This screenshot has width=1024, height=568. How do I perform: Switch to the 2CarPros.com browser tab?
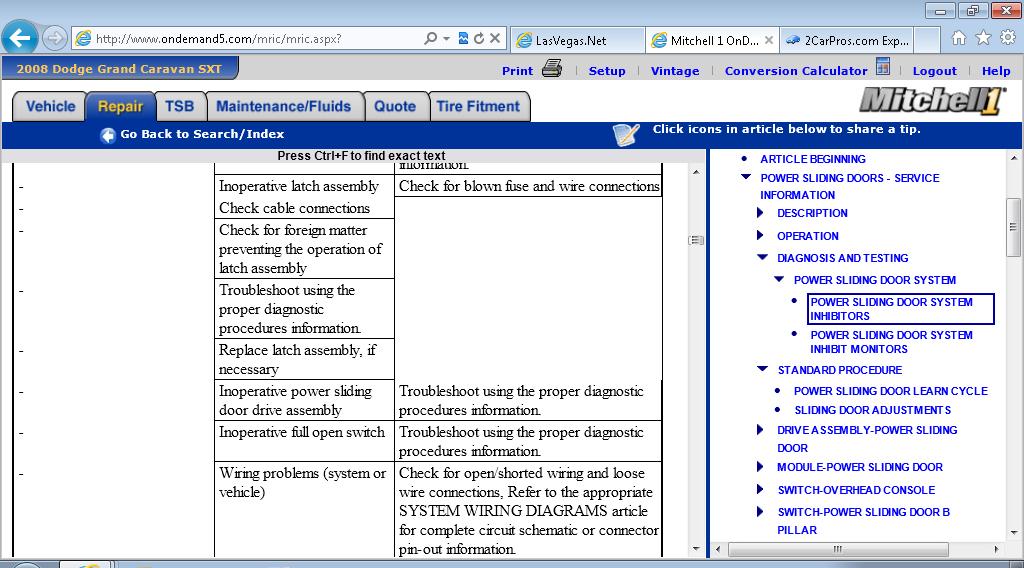pos(846,40)
